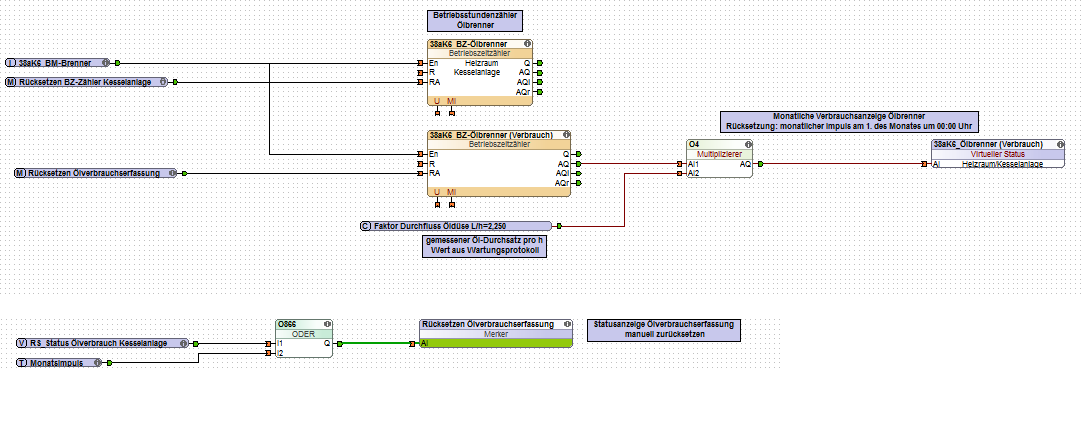Viewport: 1087px width, 424px height.
Task: Click green wire between ODER and Merker
Action: click(376, 343)
